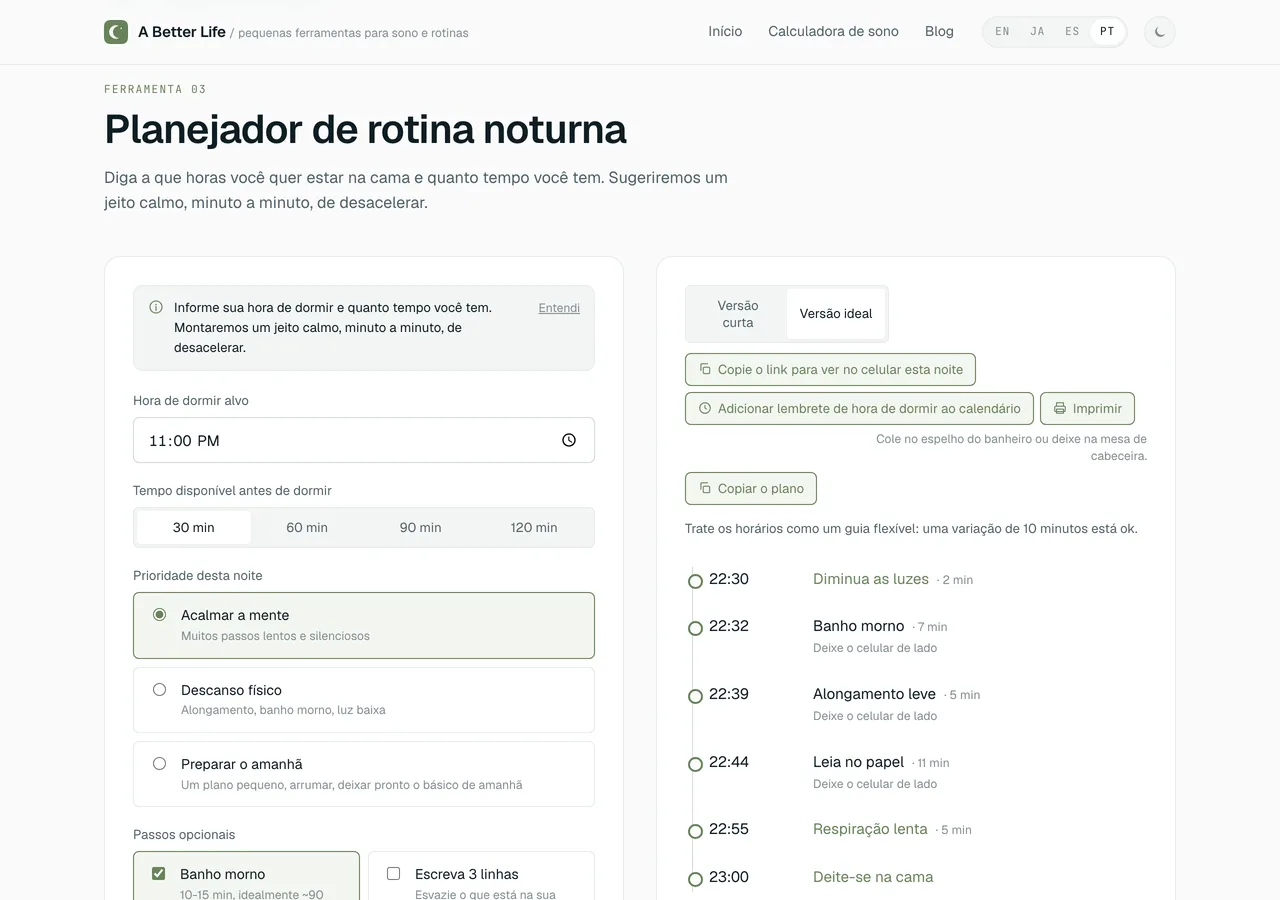Click the Leia no papel step
This screenshot has width=1280, height=900.
tap(858, 762)
